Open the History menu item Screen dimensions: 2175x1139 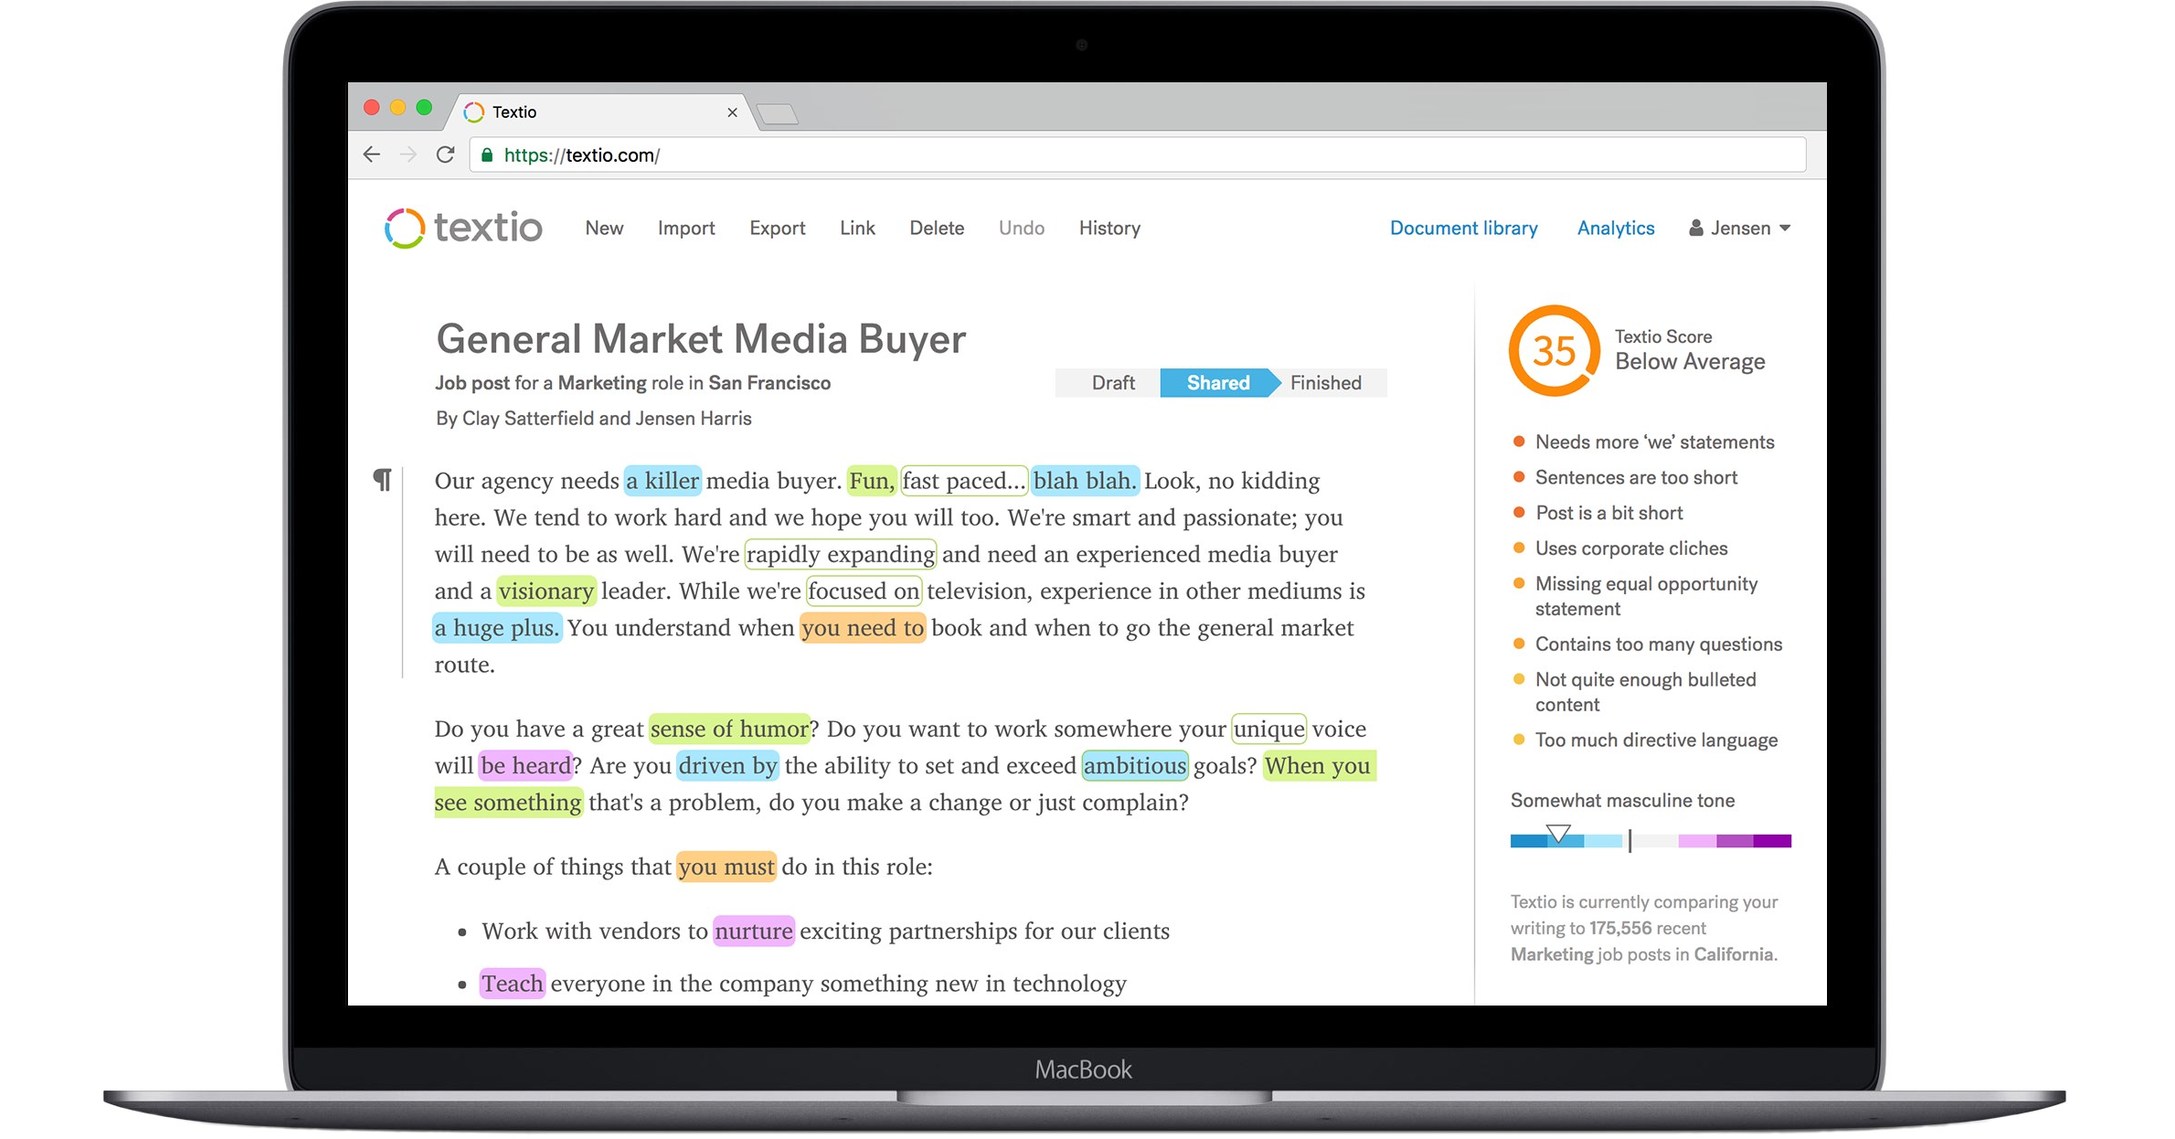[x=1109, y=228]
